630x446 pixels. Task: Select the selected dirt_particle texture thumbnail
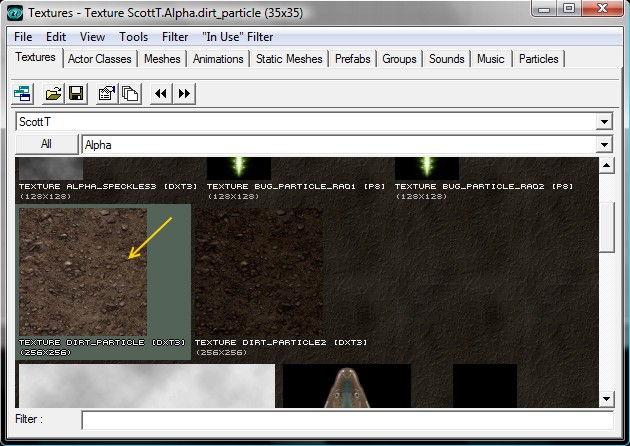point(83,271)
